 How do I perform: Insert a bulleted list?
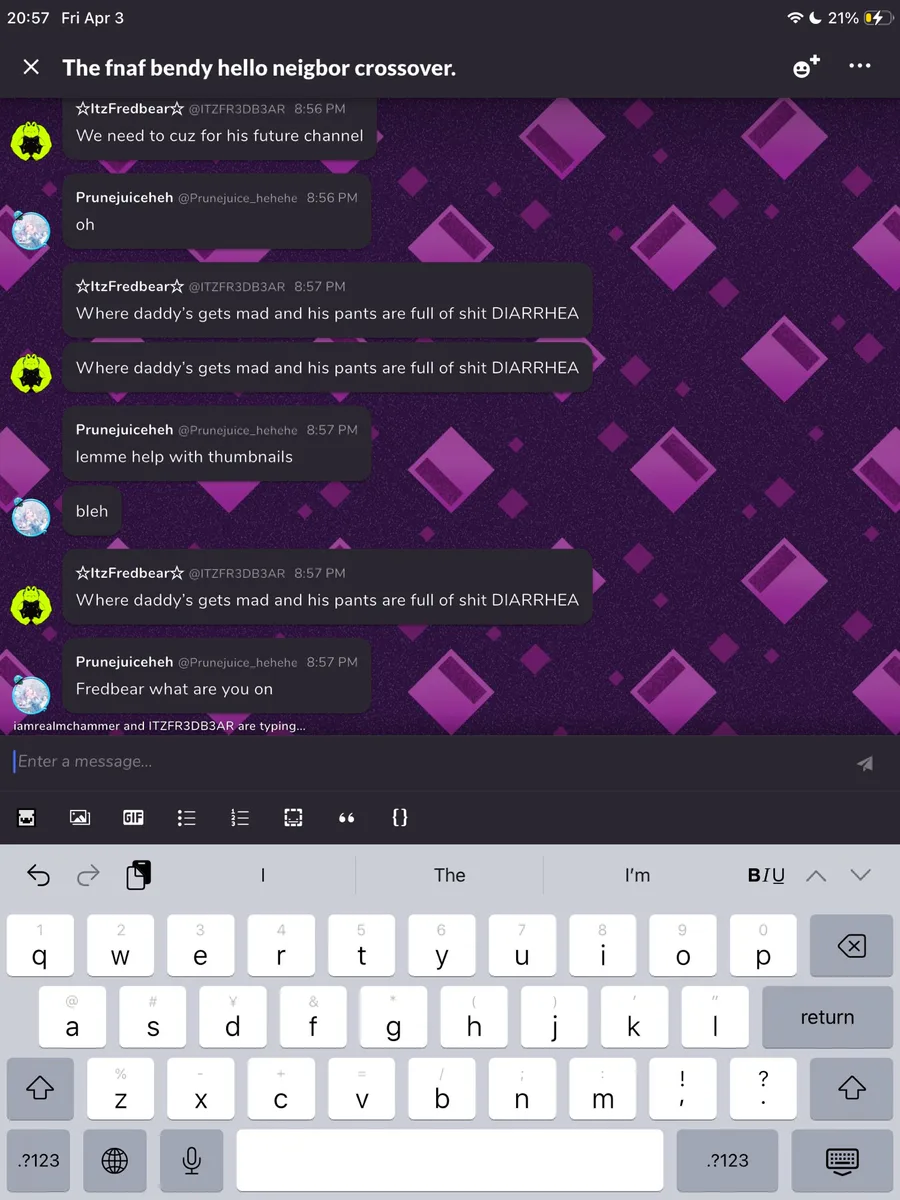click(186, 817)
